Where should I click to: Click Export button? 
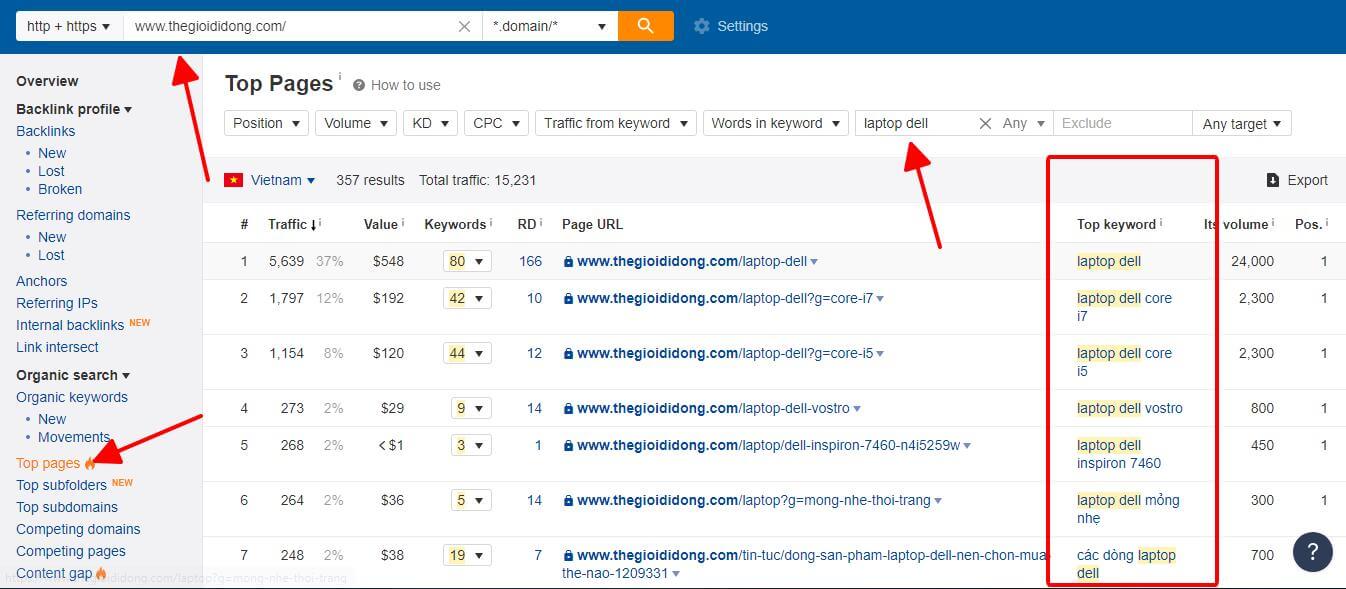point(1297,180)
